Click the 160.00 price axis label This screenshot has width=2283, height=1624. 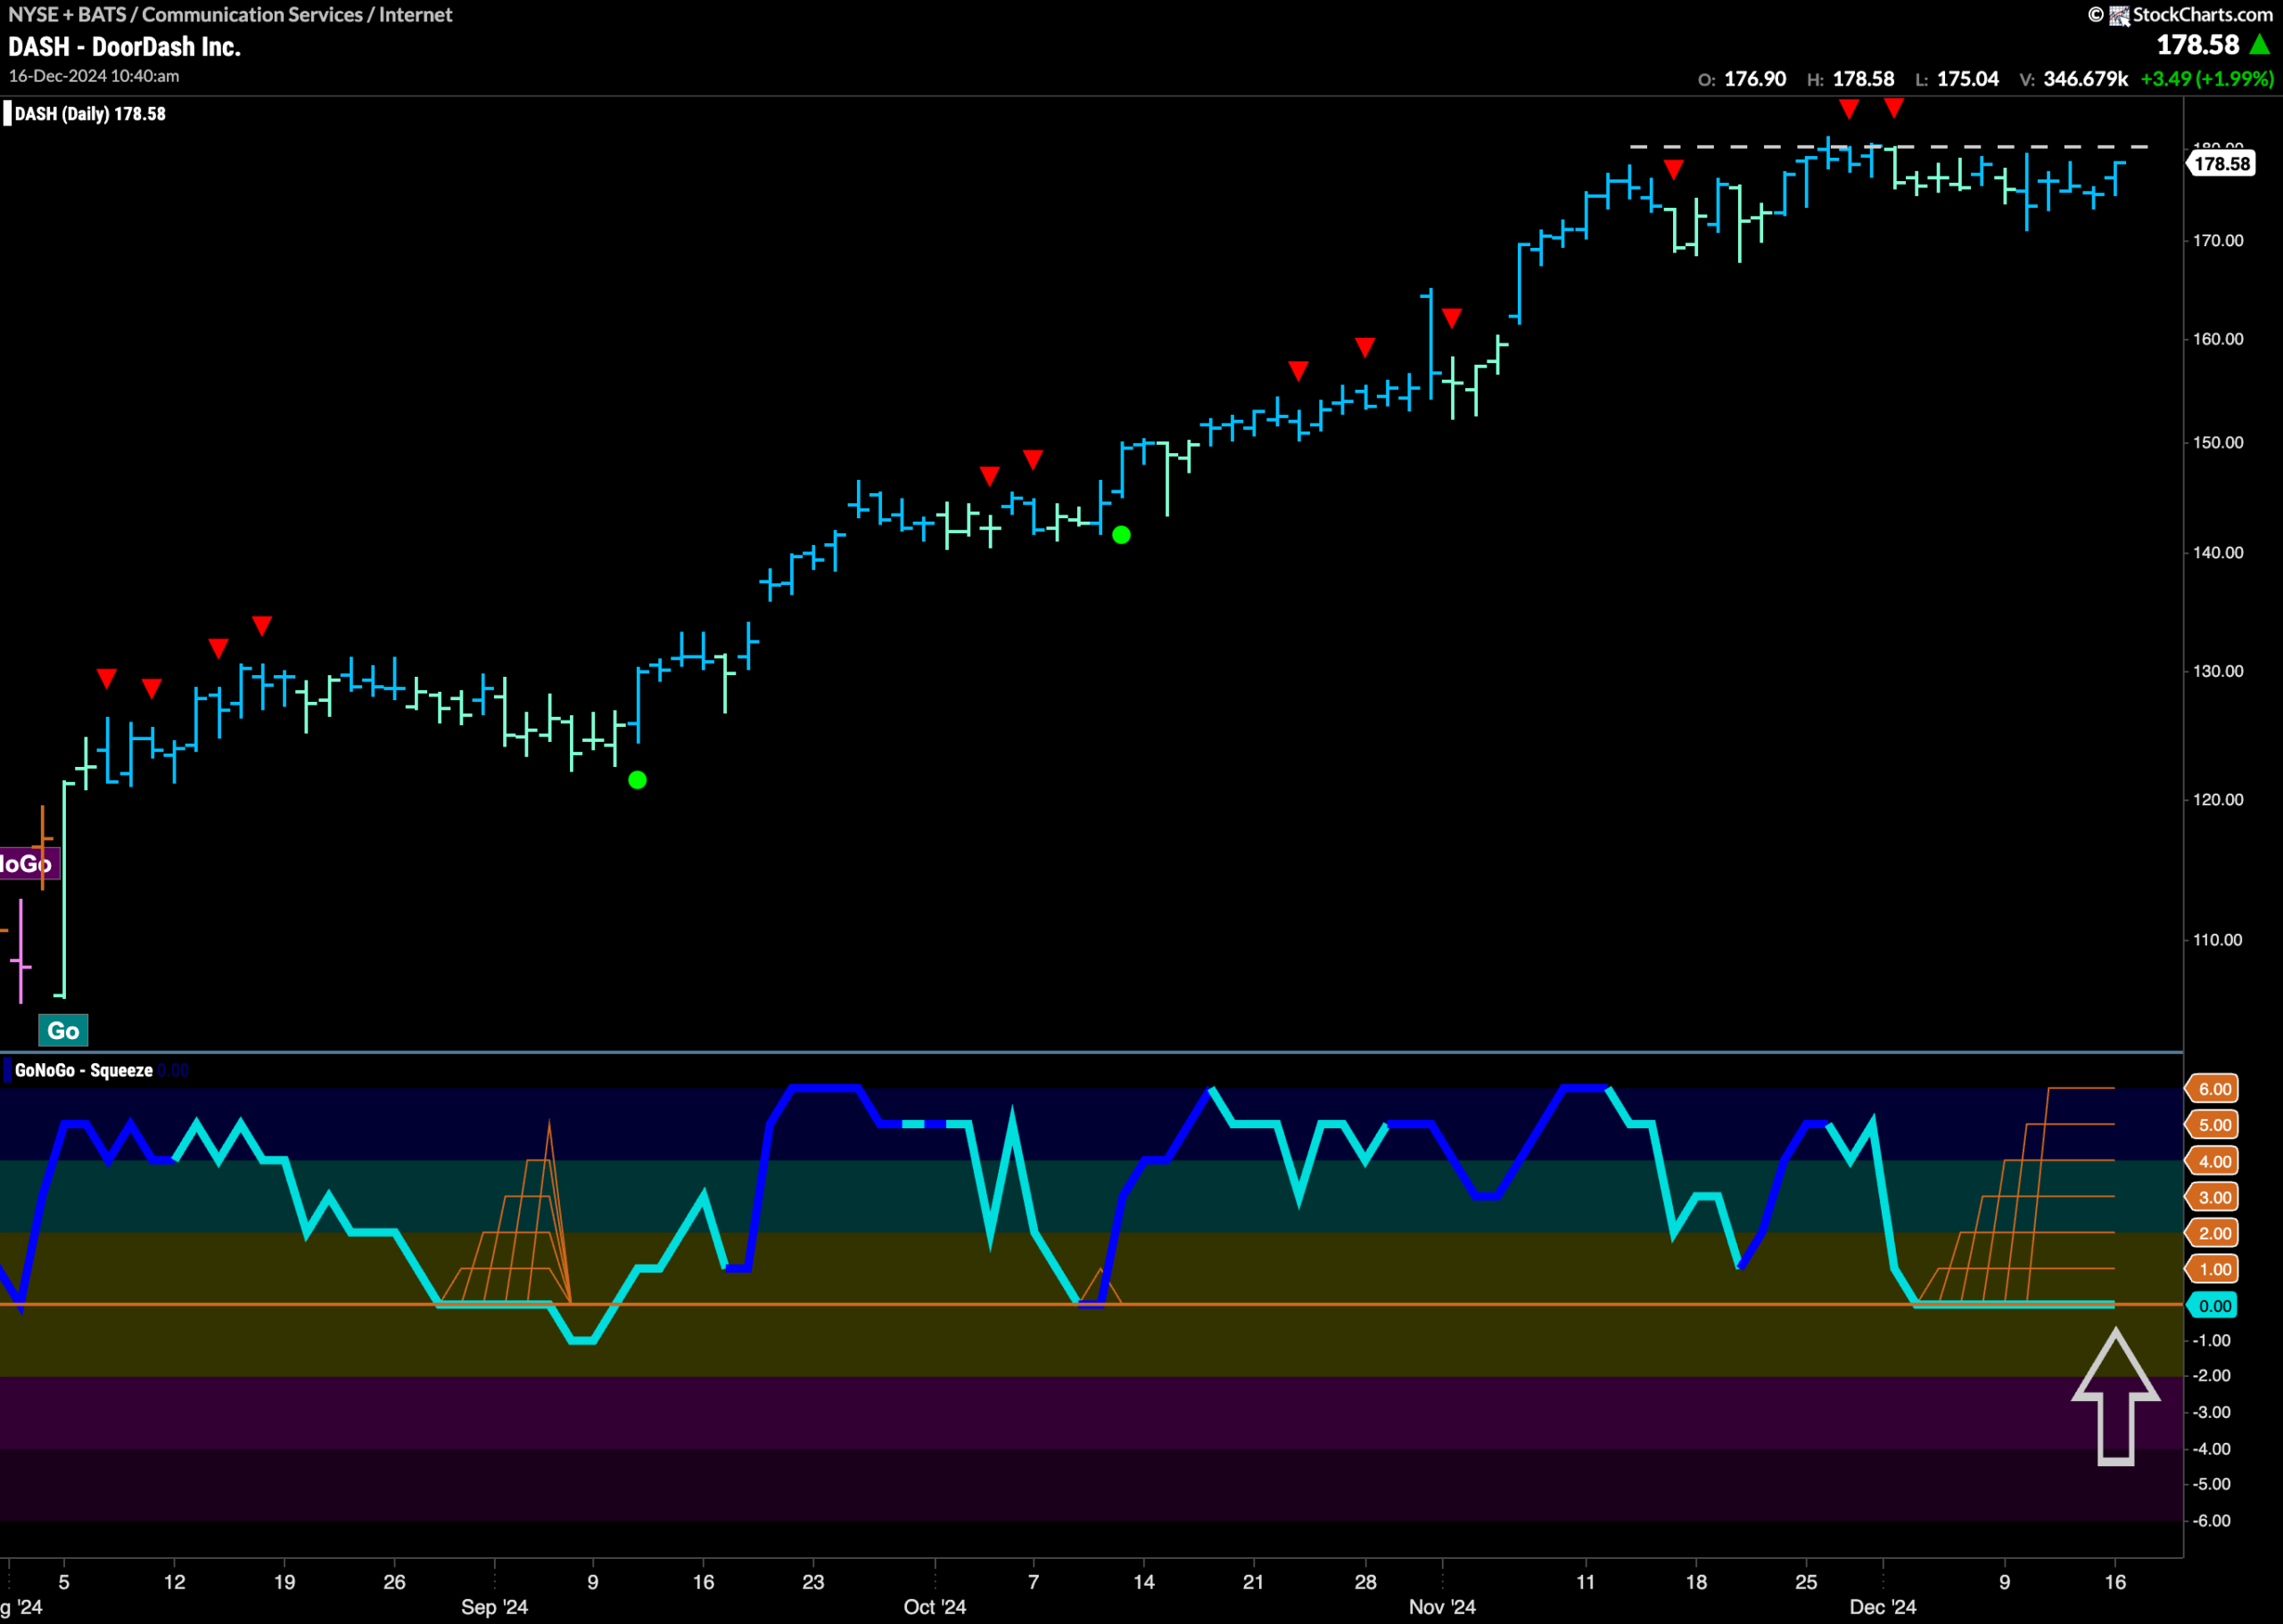point(2218,339)
